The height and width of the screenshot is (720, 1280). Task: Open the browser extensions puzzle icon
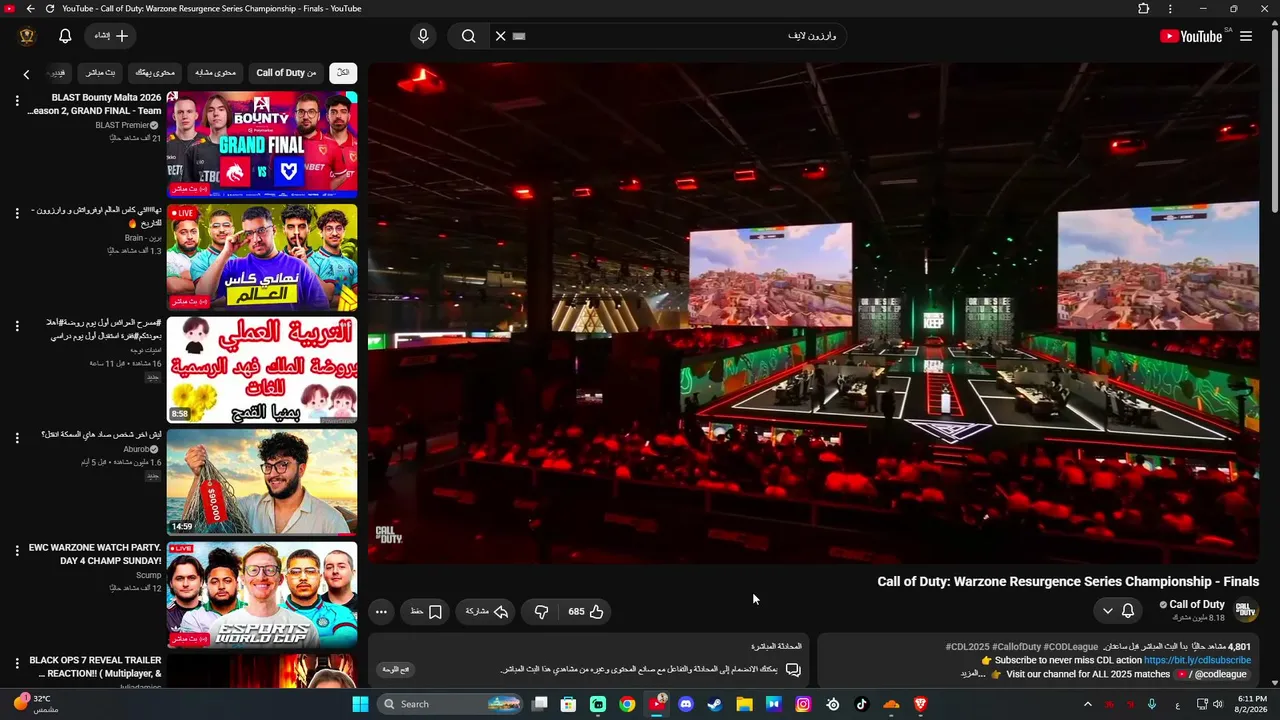point(1144,9)
